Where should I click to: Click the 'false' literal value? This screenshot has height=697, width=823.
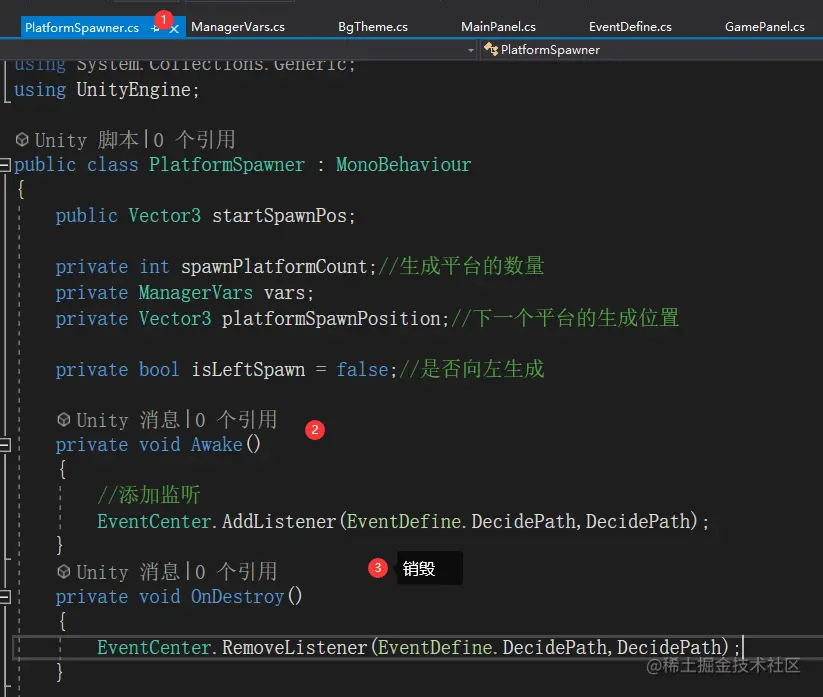pyautogui.click(x=362, y=369)
